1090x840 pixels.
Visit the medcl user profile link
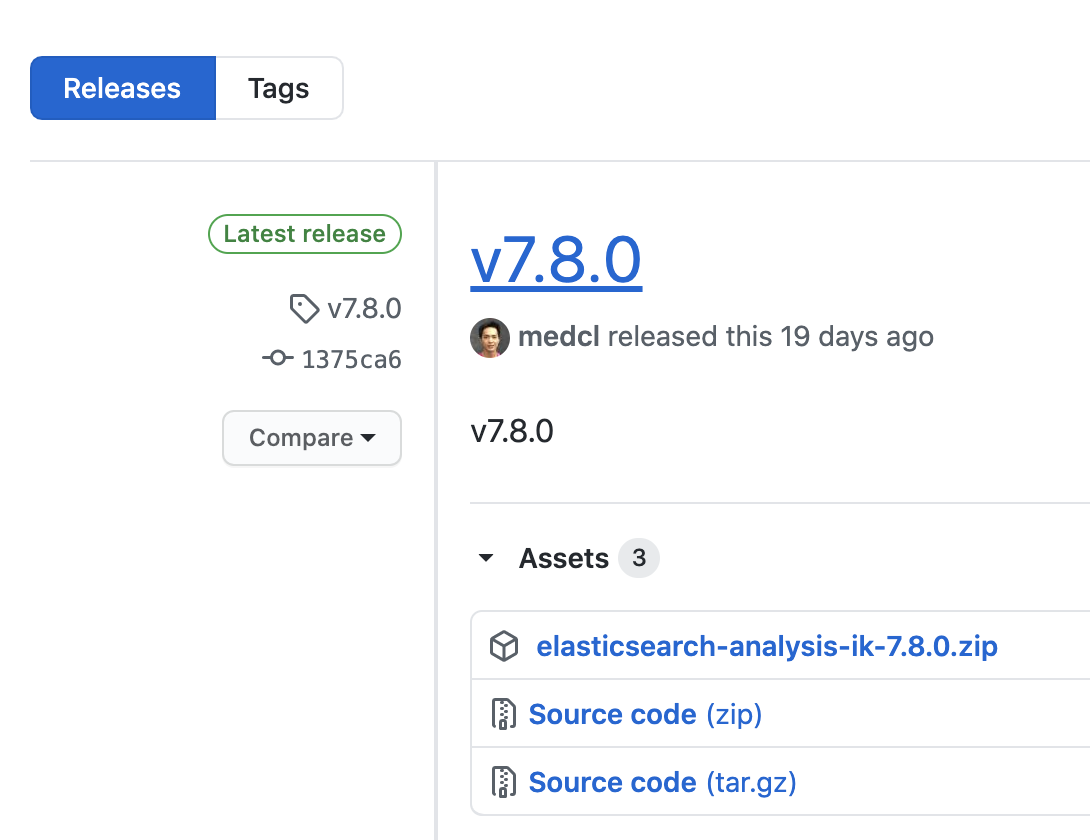(x=558, y=337)
